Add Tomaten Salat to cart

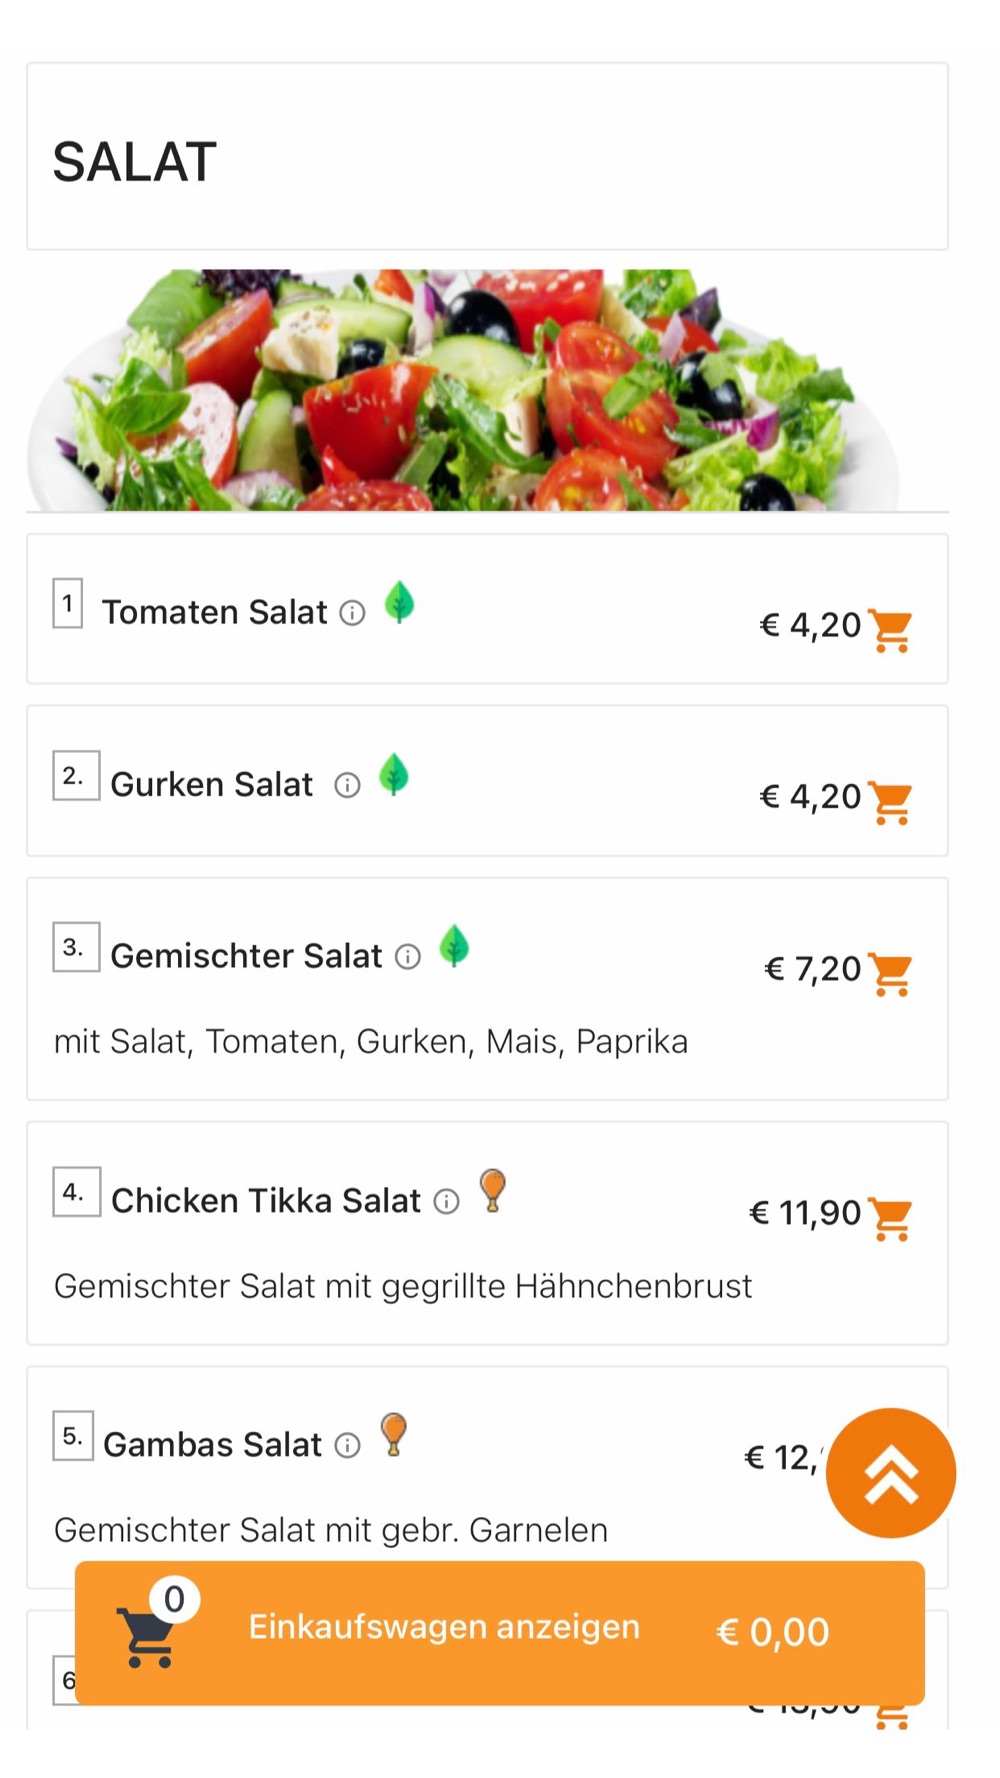[890, 630]
